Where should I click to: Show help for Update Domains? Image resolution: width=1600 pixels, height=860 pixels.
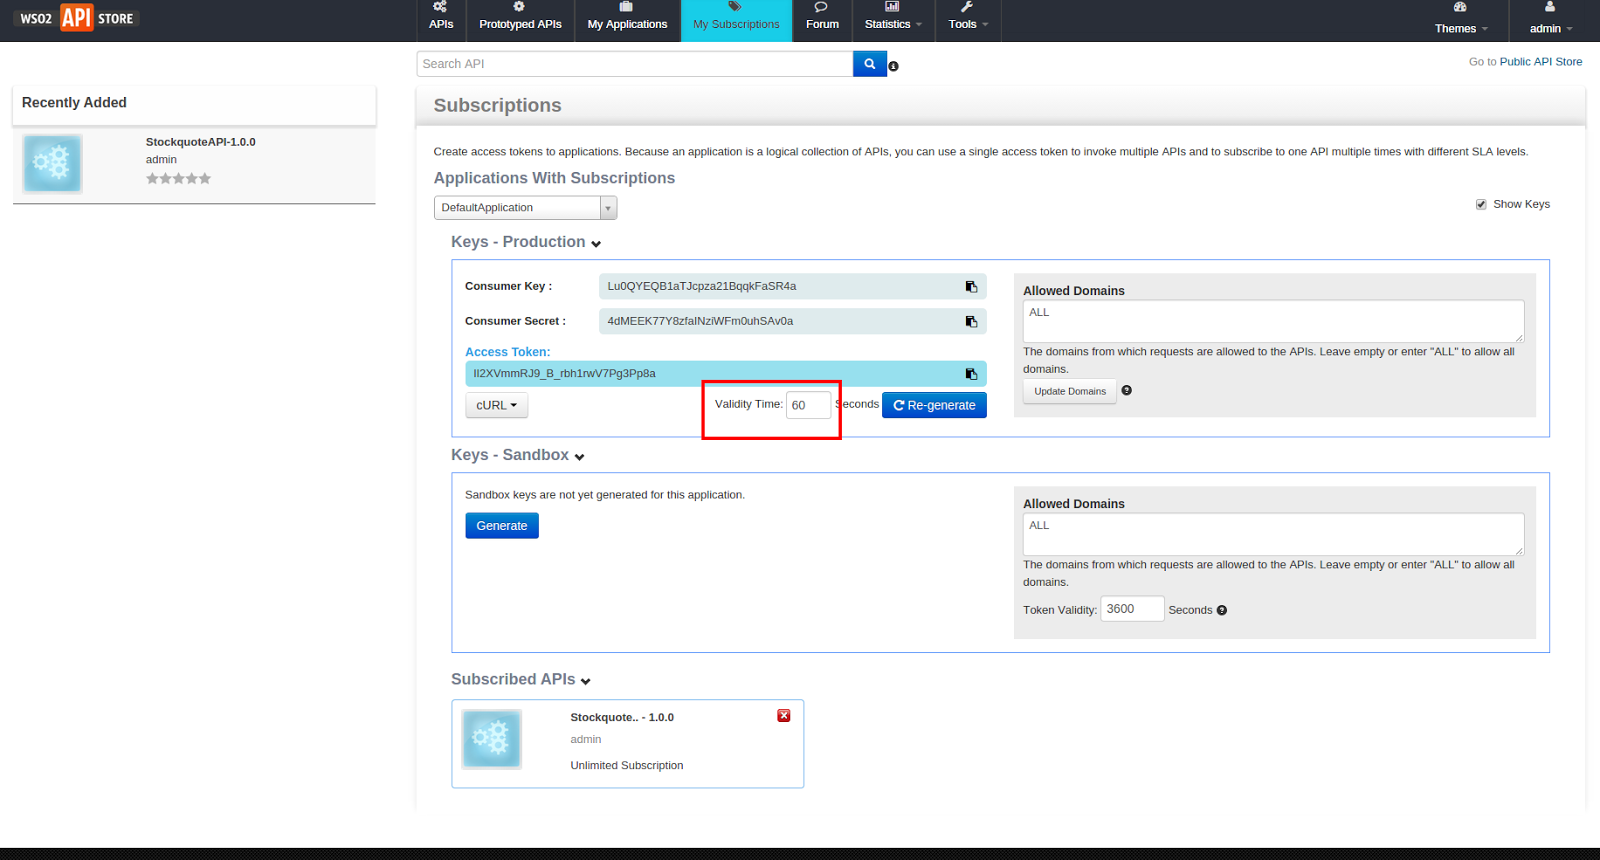(1127, 391)
